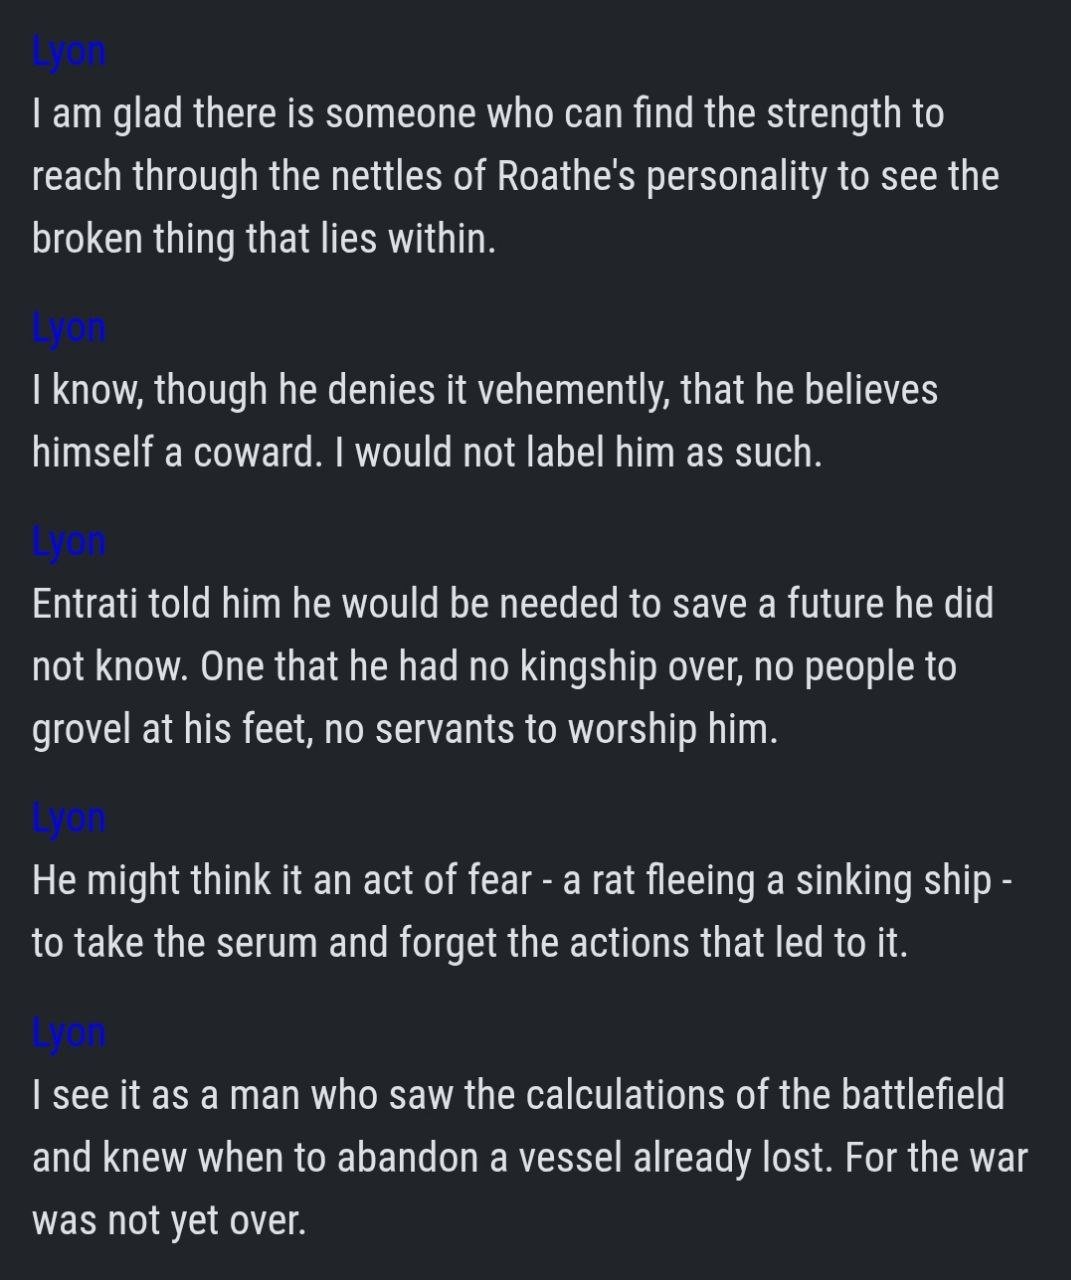The width and height of the screenshot is (1071, 1280).
Task: Click the message starting "I know, though he denies"
Action: (485, 421)
